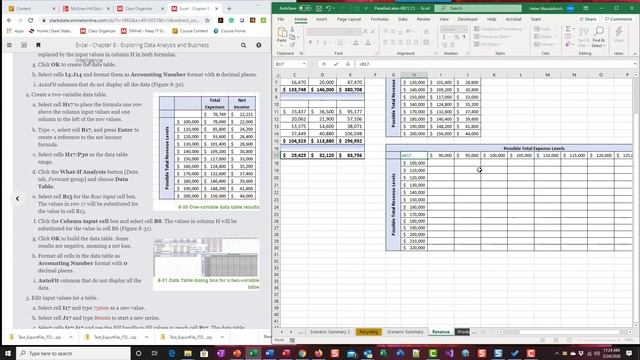
Task: Open the Course Home bookmark
Action: point(229,31)
